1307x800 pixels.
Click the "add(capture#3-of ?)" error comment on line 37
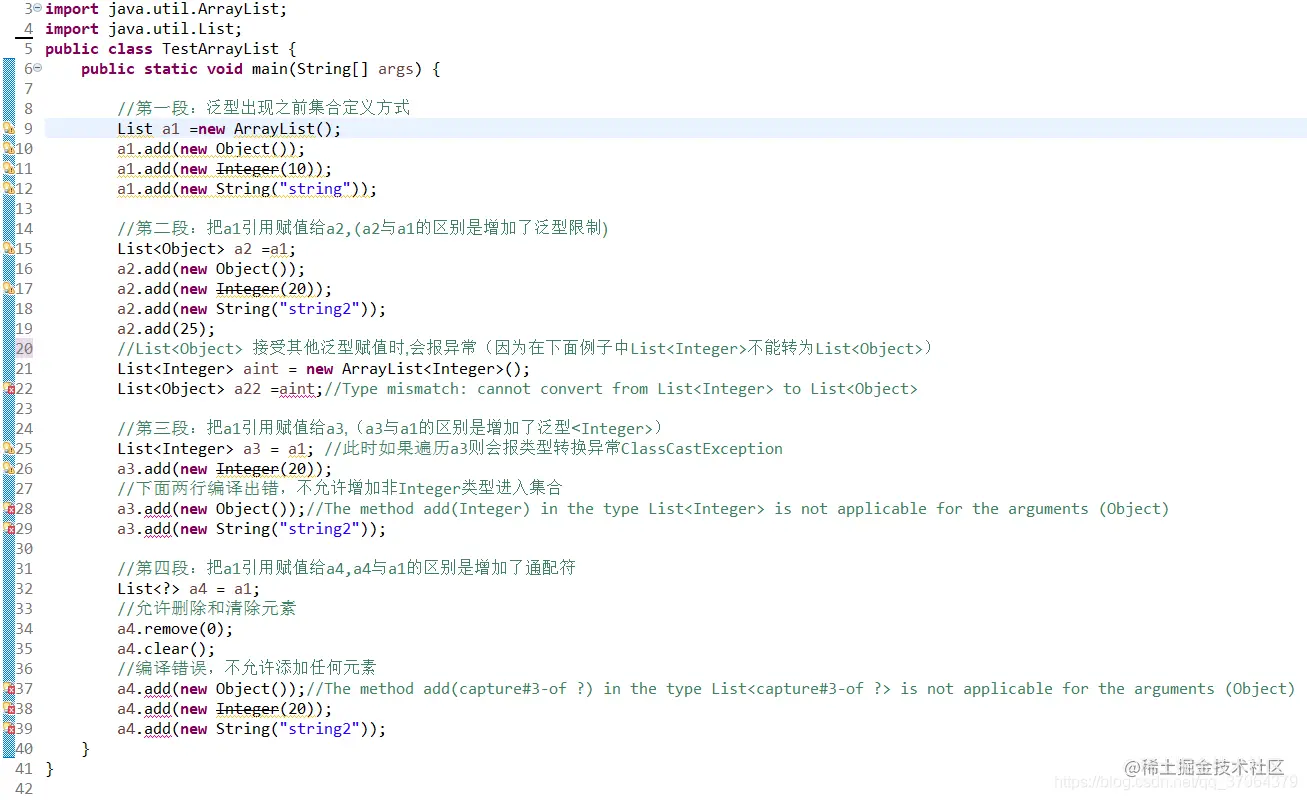[x=800, y=689]
